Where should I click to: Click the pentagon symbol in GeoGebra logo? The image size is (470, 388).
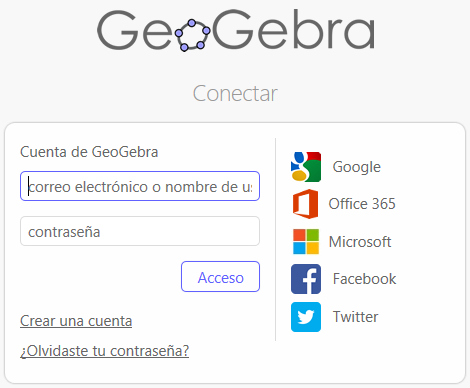pos(192,35)
